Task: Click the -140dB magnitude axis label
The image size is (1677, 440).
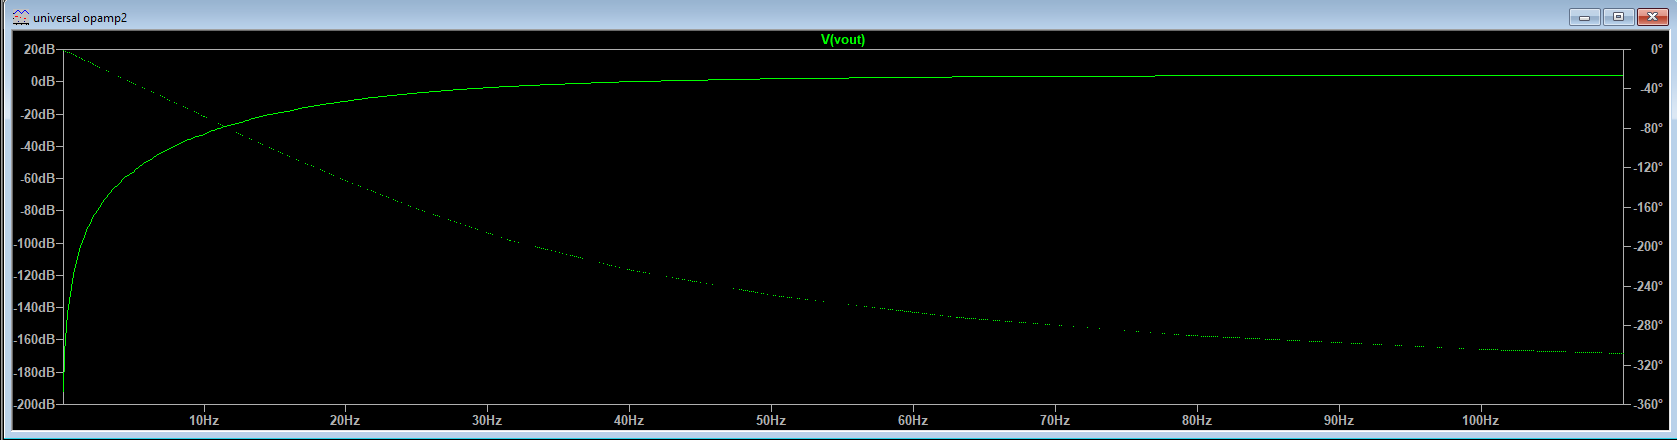Action: click(x=34, y=307)
